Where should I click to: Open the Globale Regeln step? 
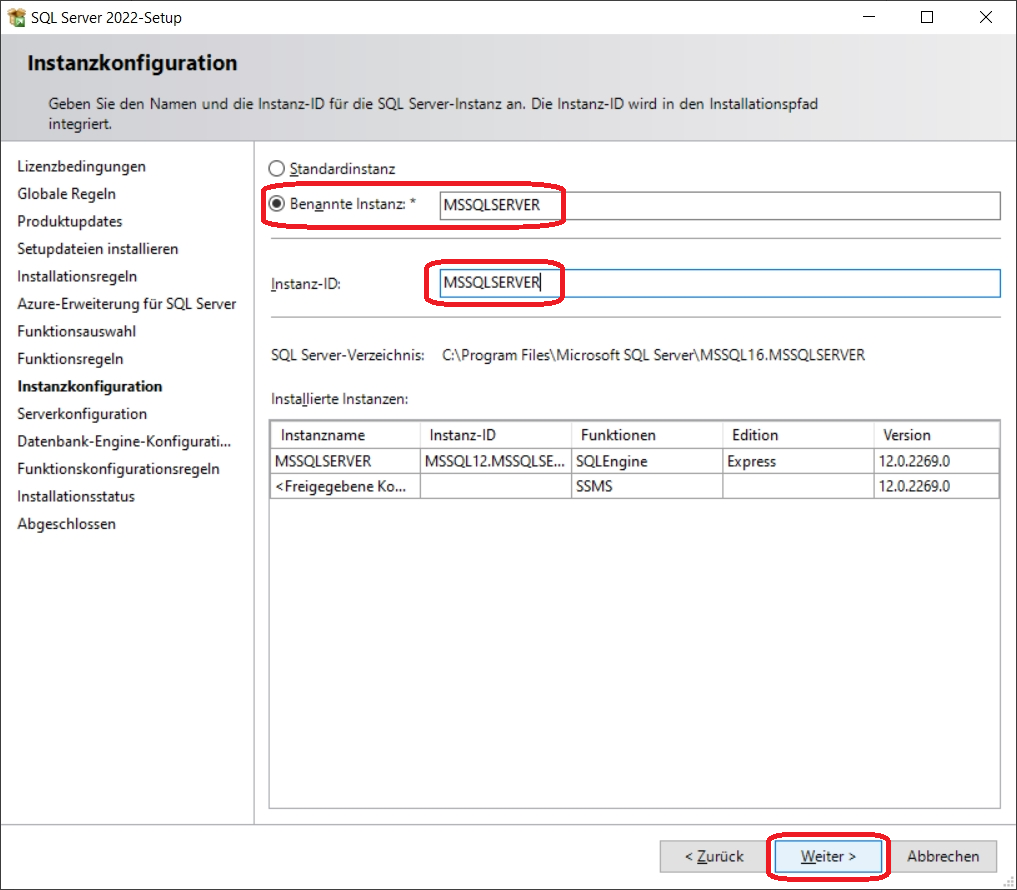click(x=67, y=194)
